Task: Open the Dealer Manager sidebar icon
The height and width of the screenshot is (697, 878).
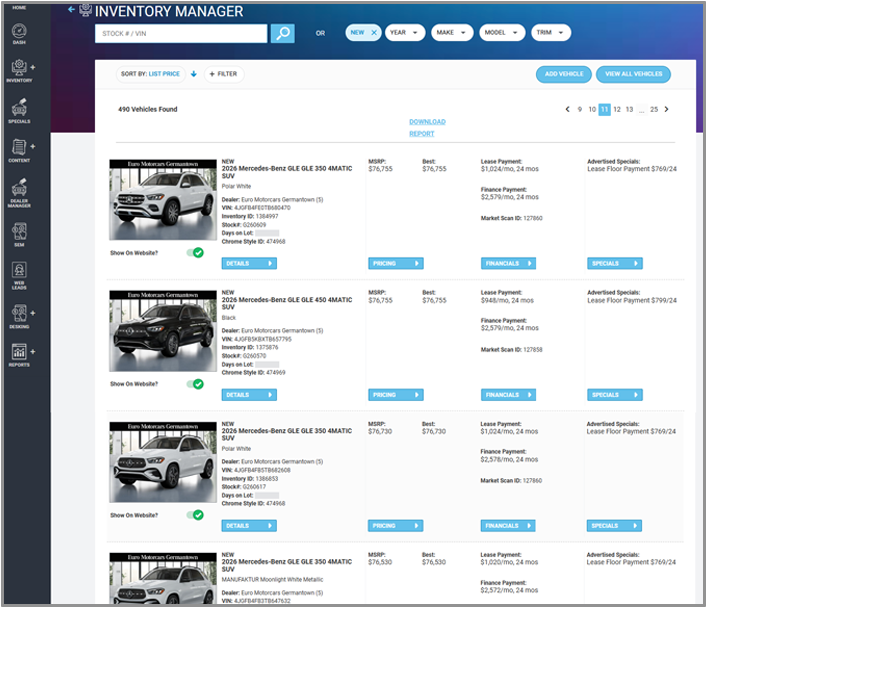Action: (x=19, y=192)
